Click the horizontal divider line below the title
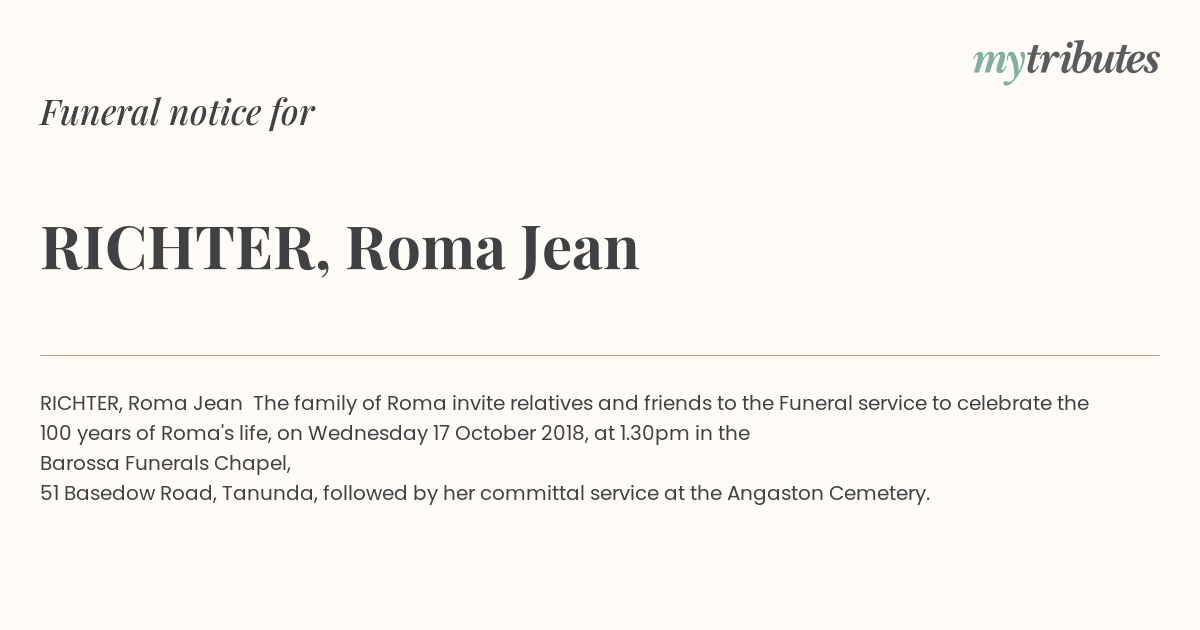Viewport: 1200px width, 630px height. (600, 355)
